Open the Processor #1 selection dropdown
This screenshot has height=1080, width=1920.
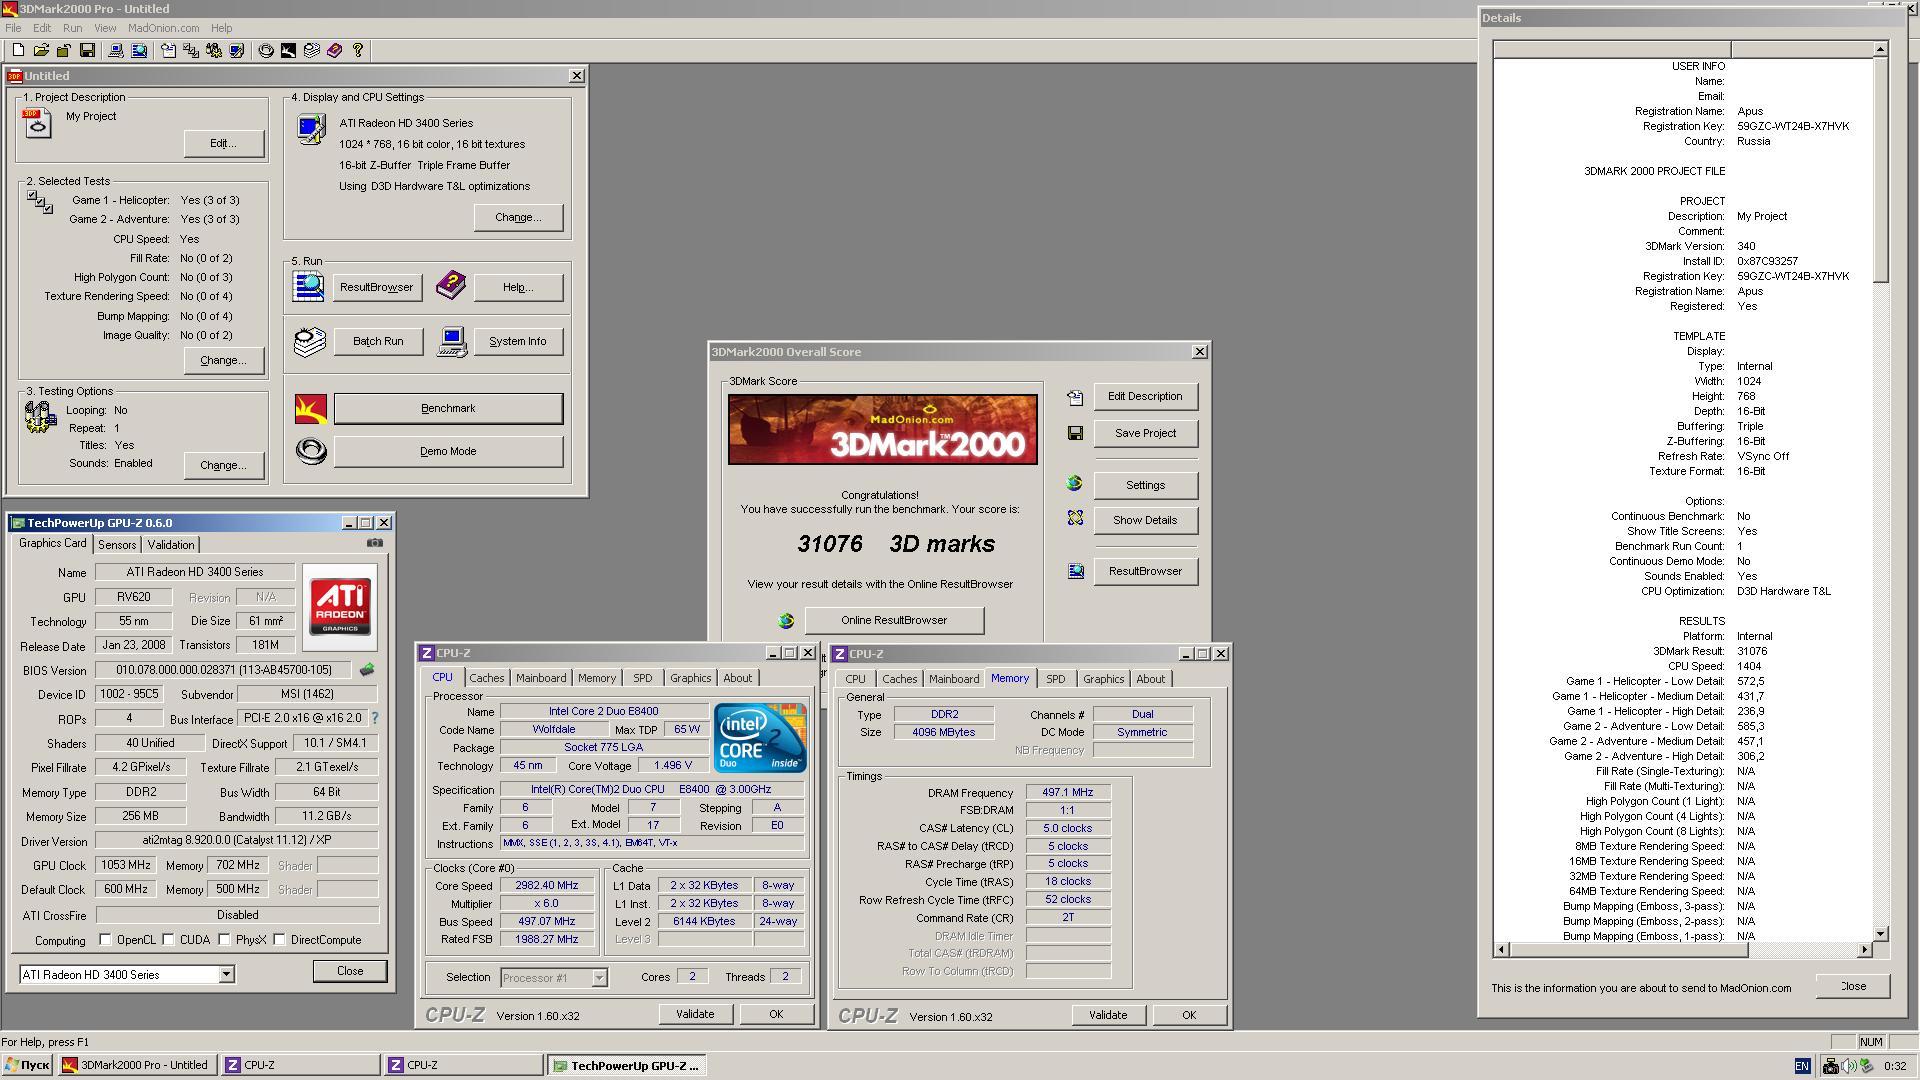point(599,978)
